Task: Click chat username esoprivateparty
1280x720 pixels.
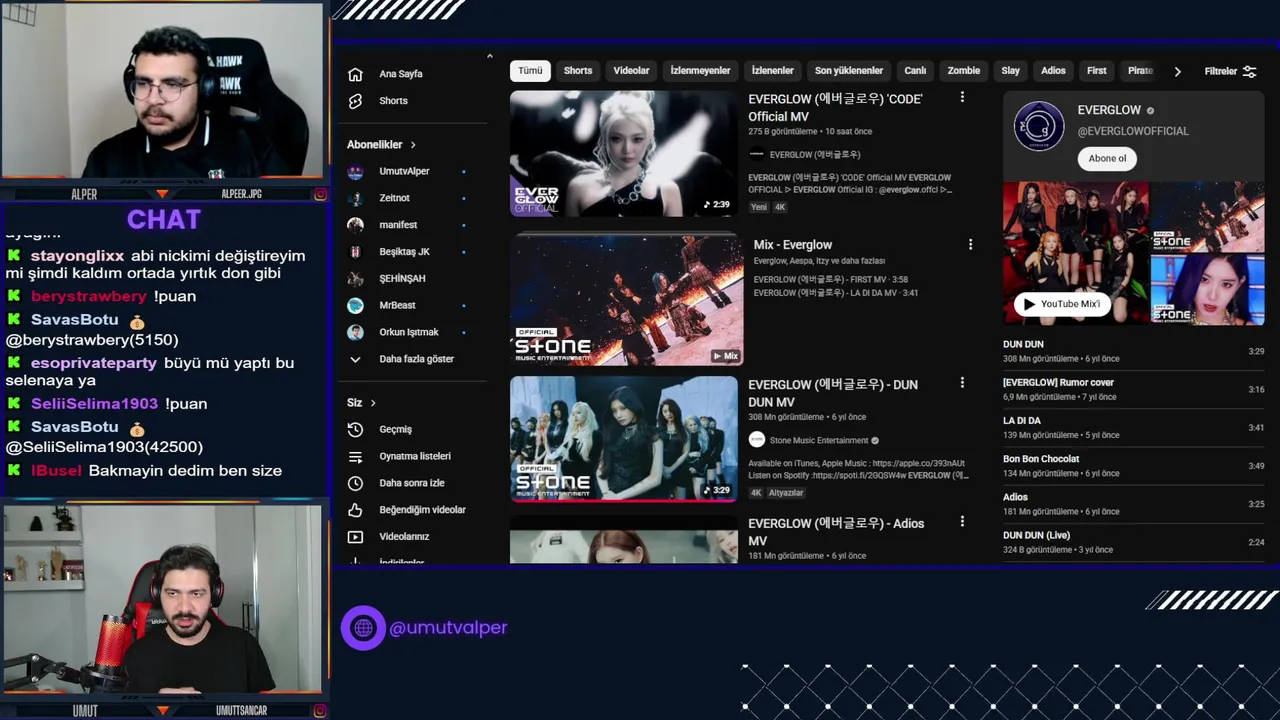Action: [x=94, y=363]
